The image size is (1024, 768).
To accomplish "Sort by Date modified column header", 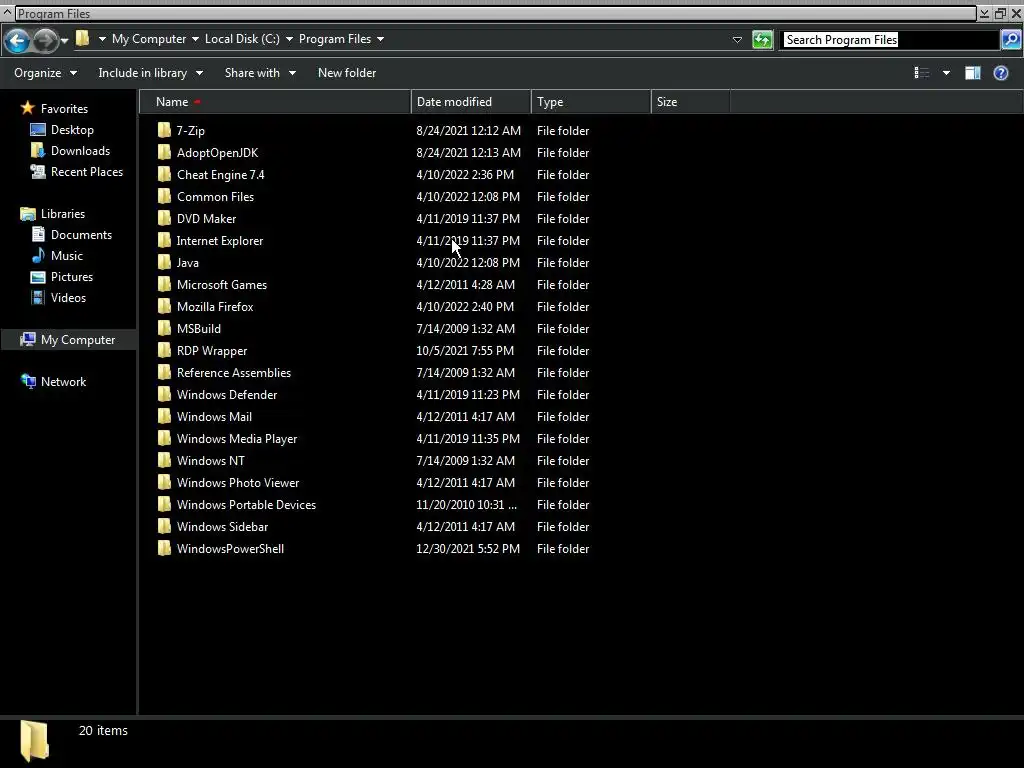I will coord(471,102).
